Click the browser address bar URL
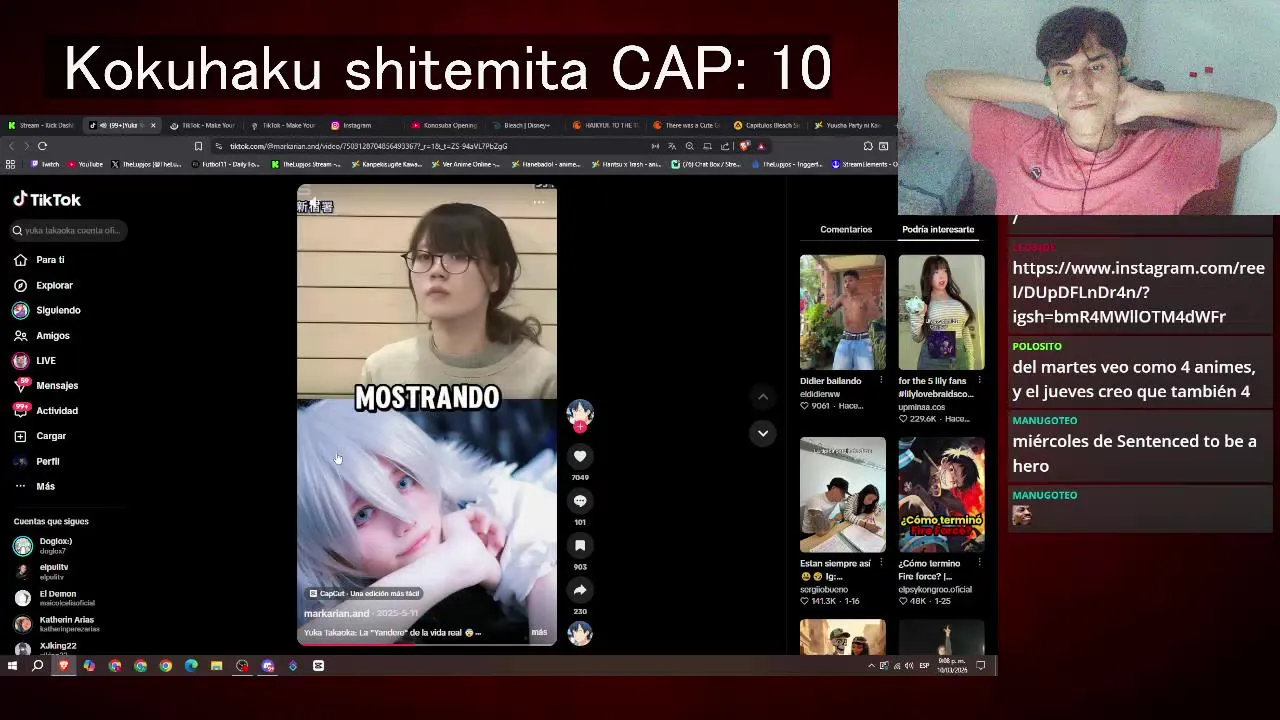The height and width of the screenshot is (720, 1280). 370,146
